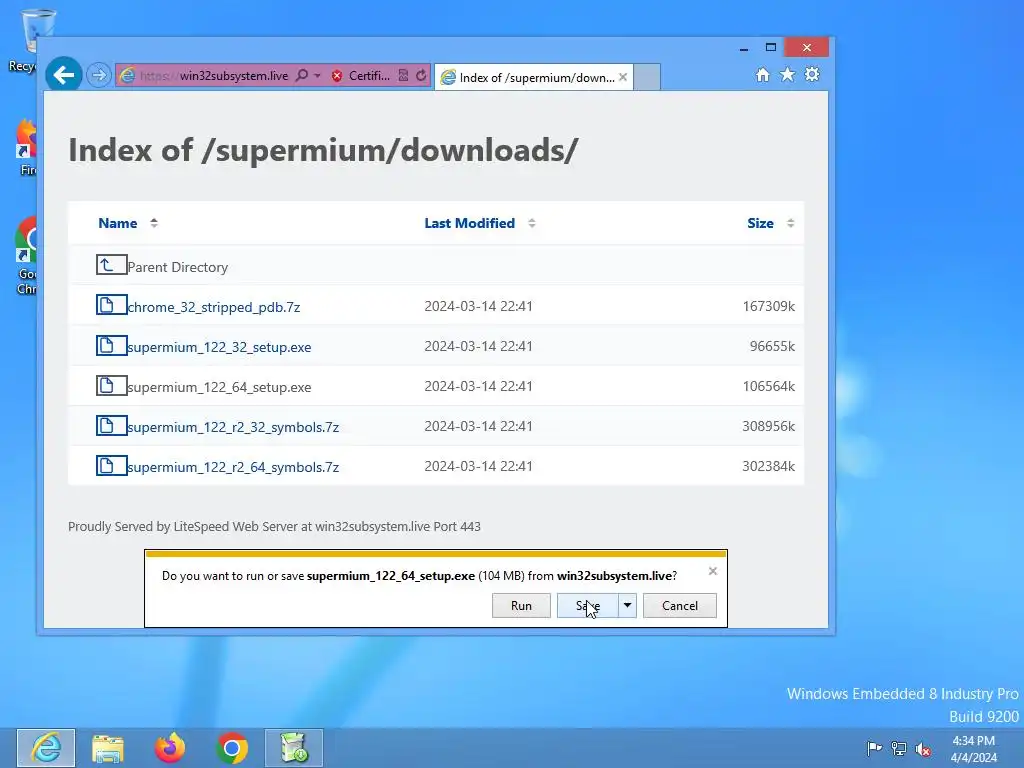Click the Parent Directory up-arrow icon
The image size is (1024, 768).
click(111, 264)
